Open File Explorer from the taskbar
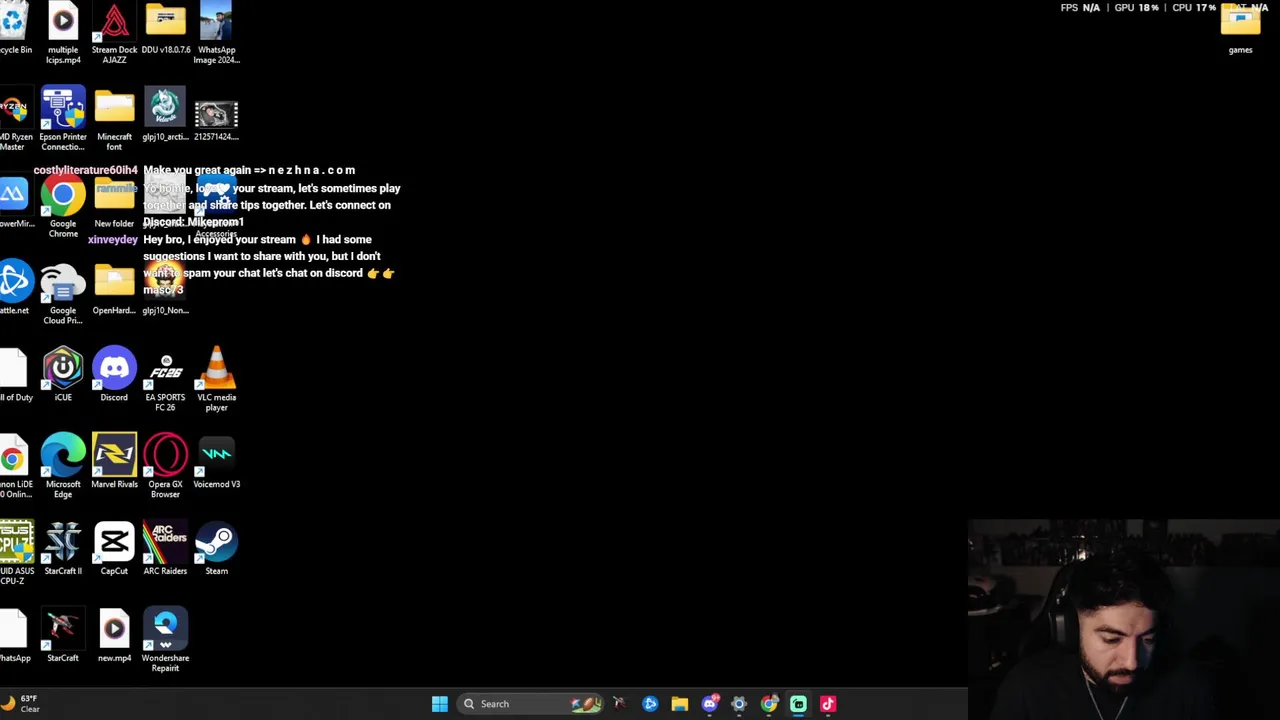Image resolution: width=1280 pixels, height=720 pixels. click(680, 704)
